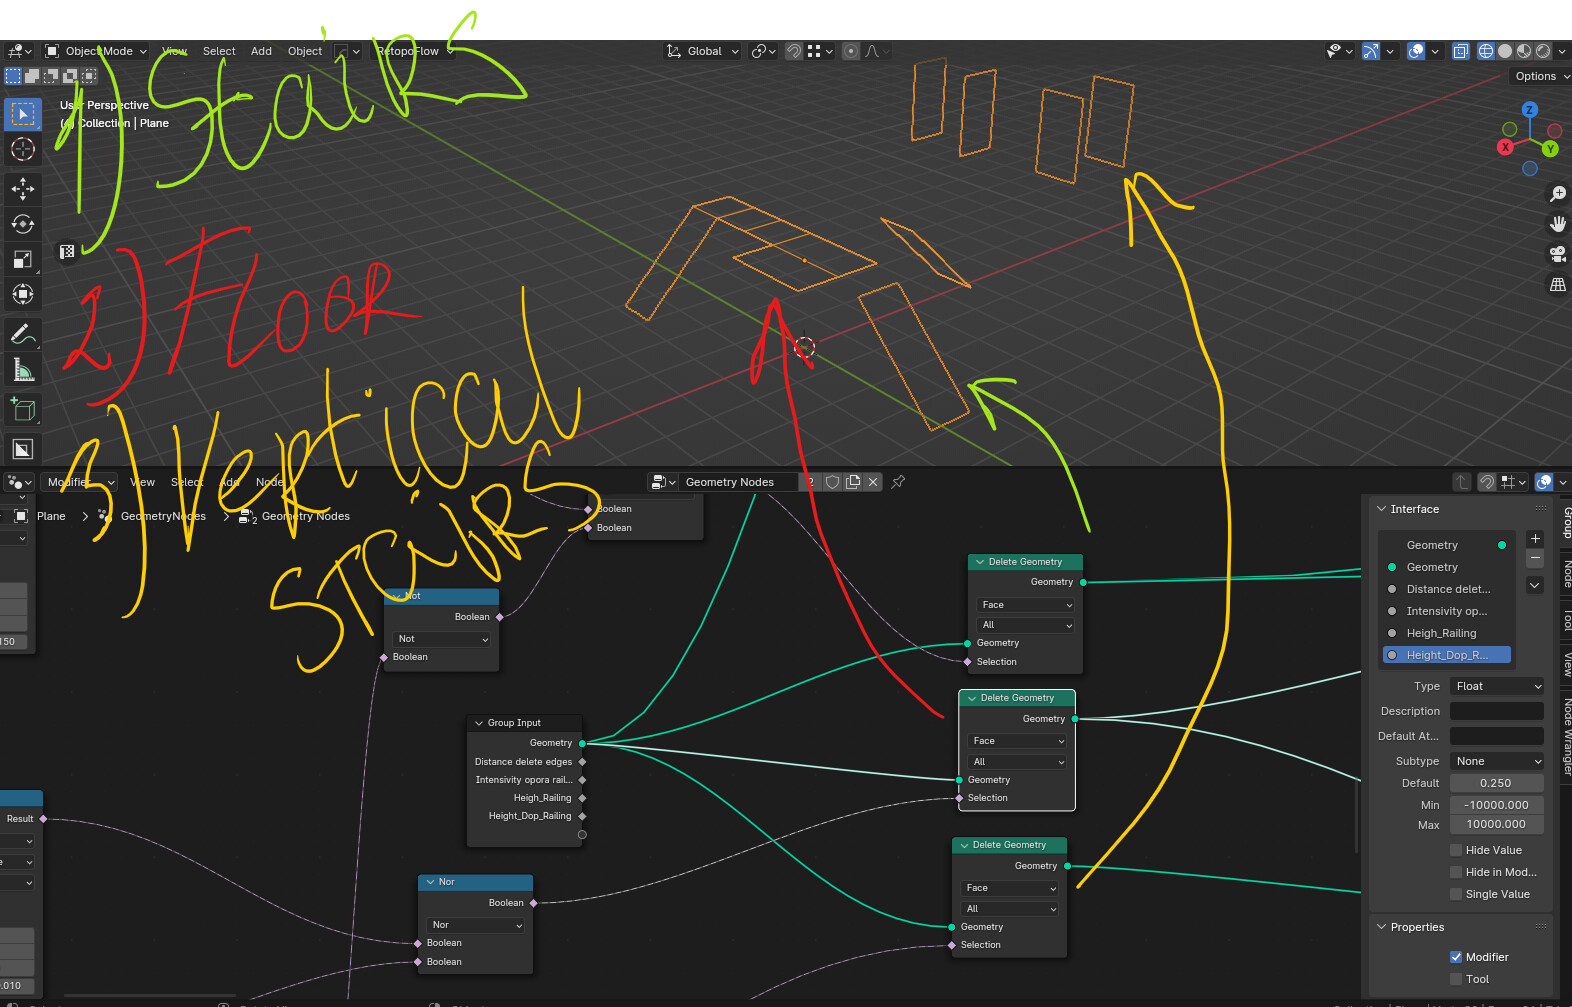Enable the Hide in Modifier checkbox

(1456, 872)
